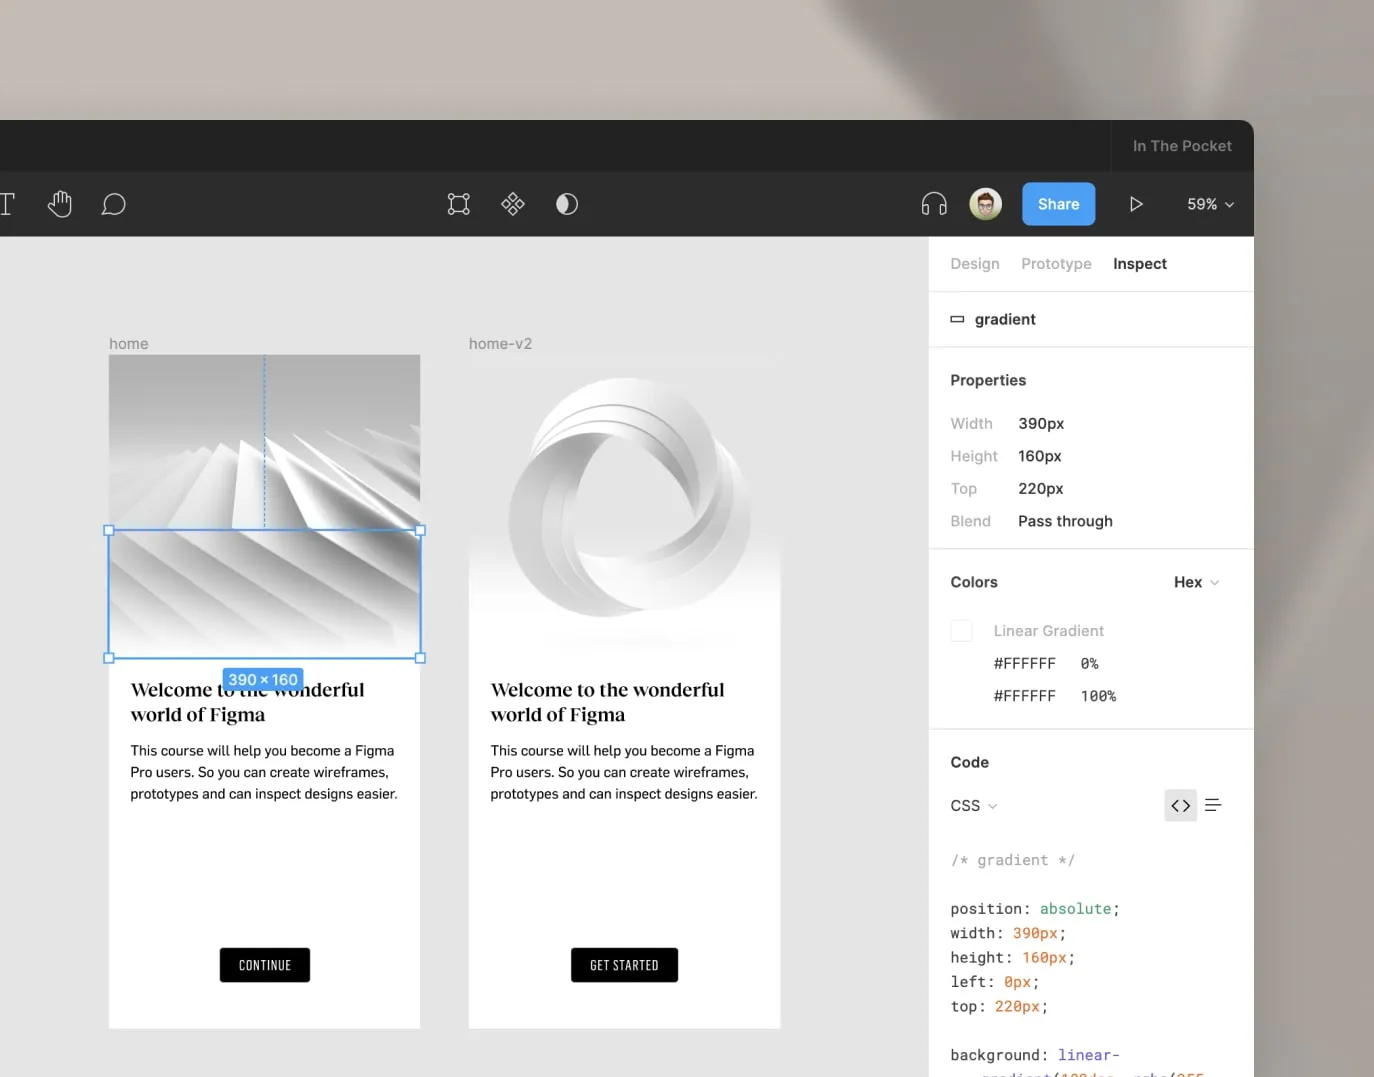Select the Hand tool
The width and height of the screenshot is (1374, 1077).
(x=60, y=204)
